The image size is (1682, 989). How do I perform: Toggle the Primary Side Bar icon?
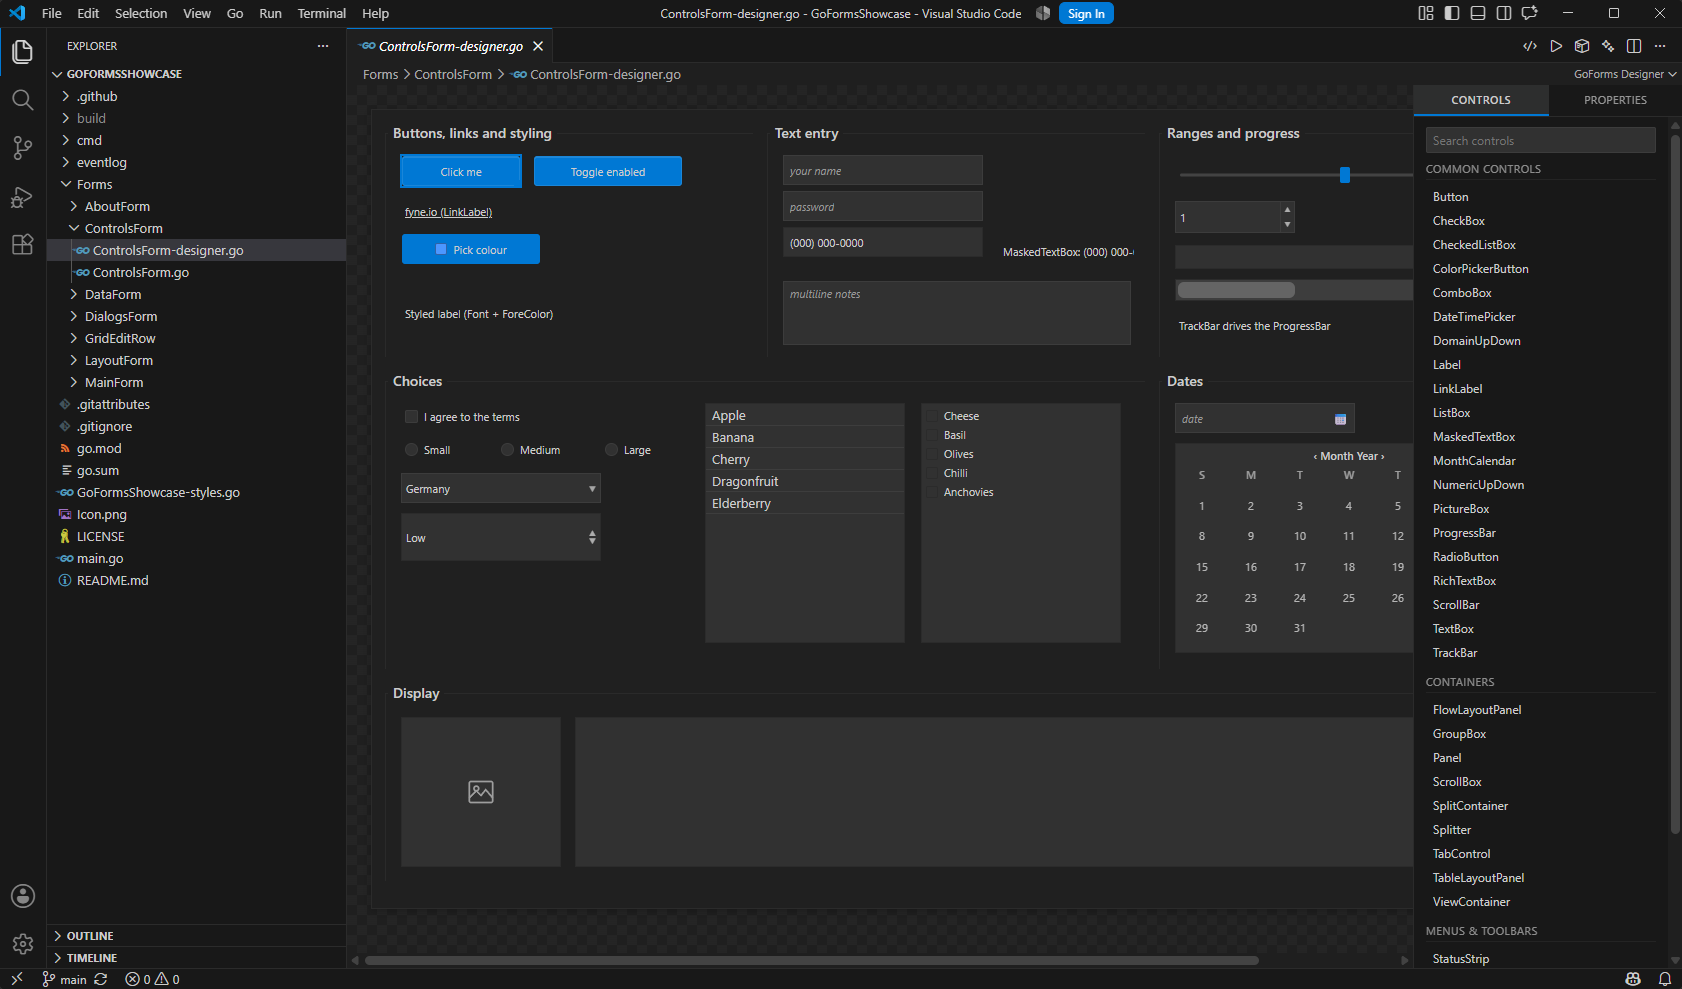click(x=1452, y=13)
